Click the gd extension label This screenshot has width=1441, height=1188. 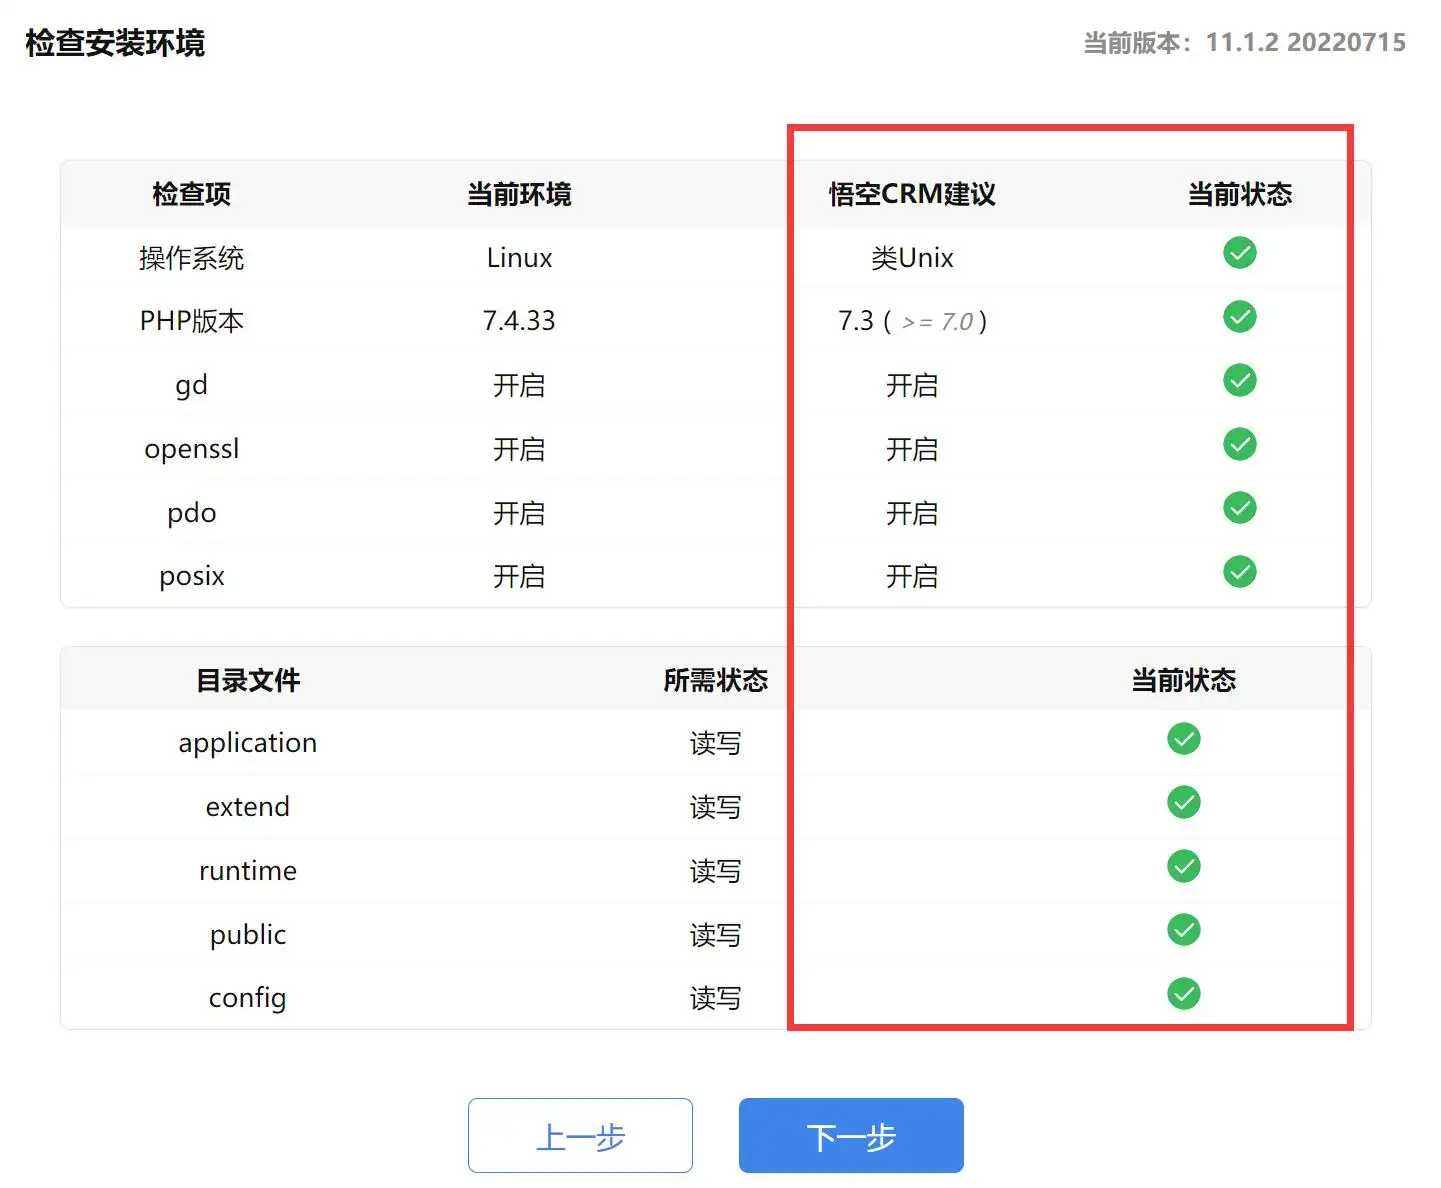(x=191, y=386)
